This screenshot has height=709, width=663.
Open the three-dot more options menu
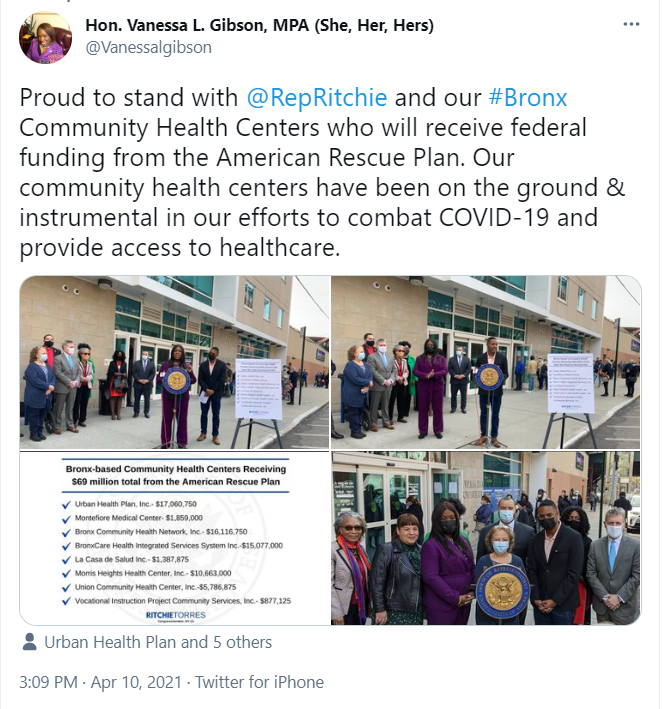[x=631, y=24]
